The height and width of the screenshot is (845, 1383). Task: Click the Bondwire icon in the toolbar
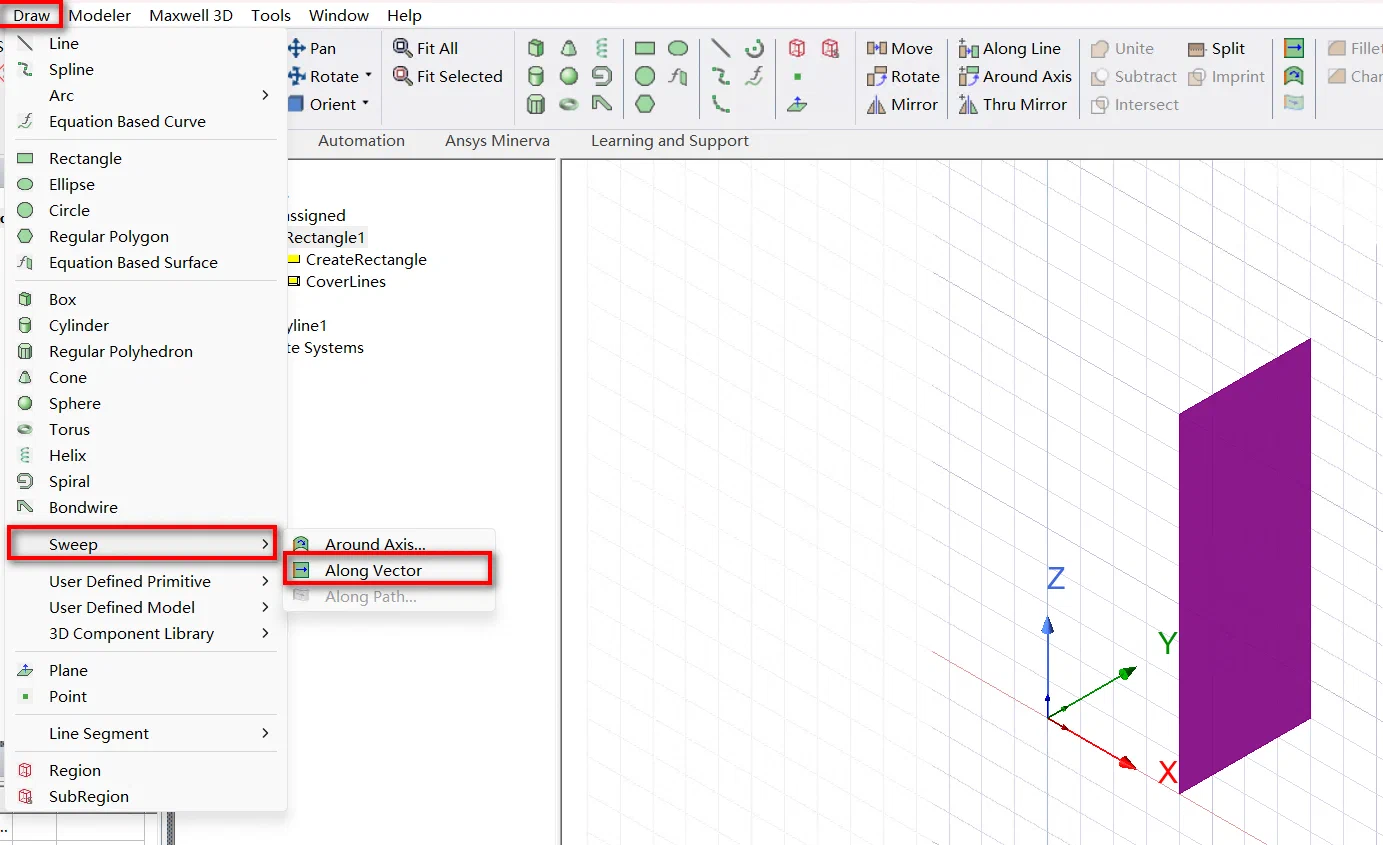pyautogui.click(x=601, y=104)
